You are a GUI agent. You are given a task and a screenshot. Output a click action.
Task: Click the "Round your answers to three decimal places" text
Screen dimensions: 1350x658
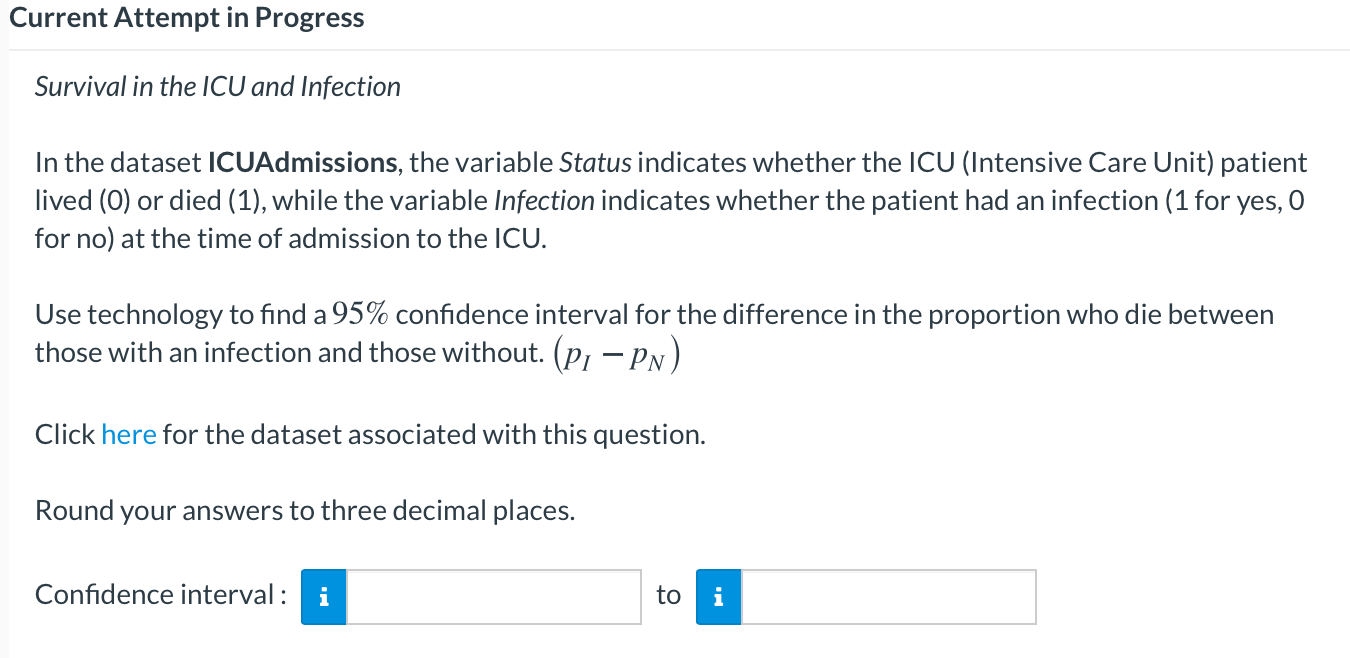point(305,511)
